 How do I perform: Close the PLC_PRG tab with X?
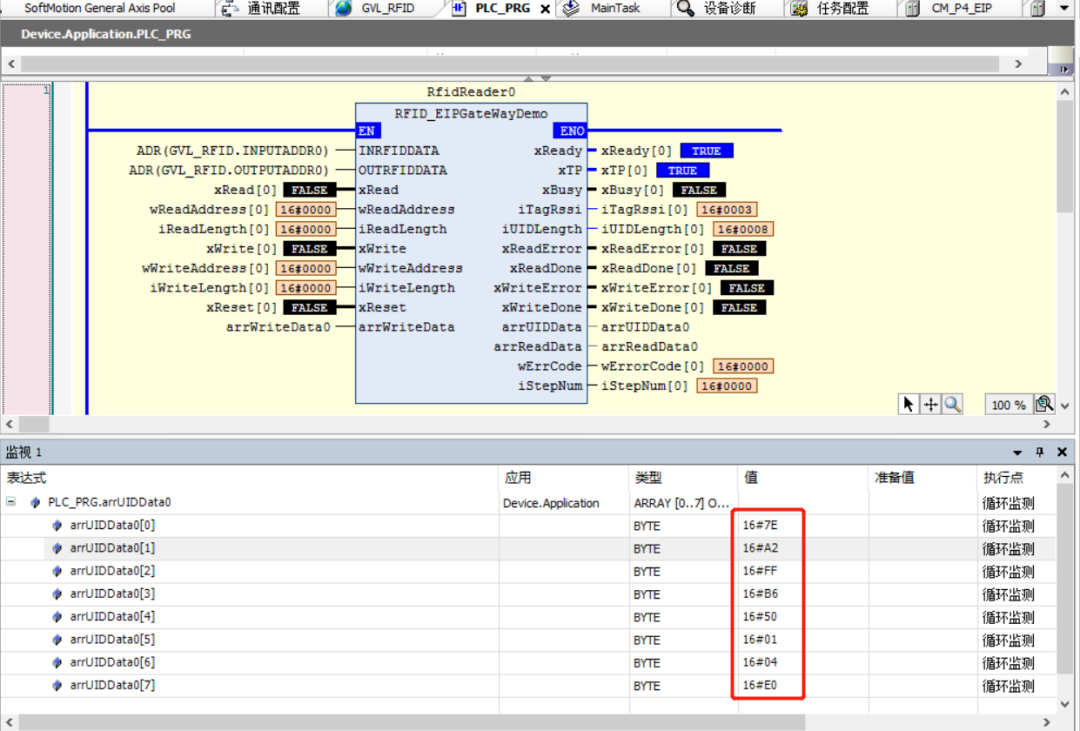click(x=545, y=9)
